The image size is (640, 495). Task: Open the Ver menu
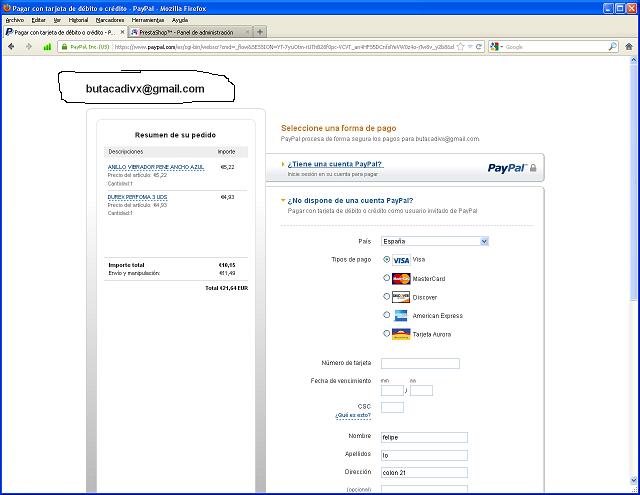coord(57,20)
